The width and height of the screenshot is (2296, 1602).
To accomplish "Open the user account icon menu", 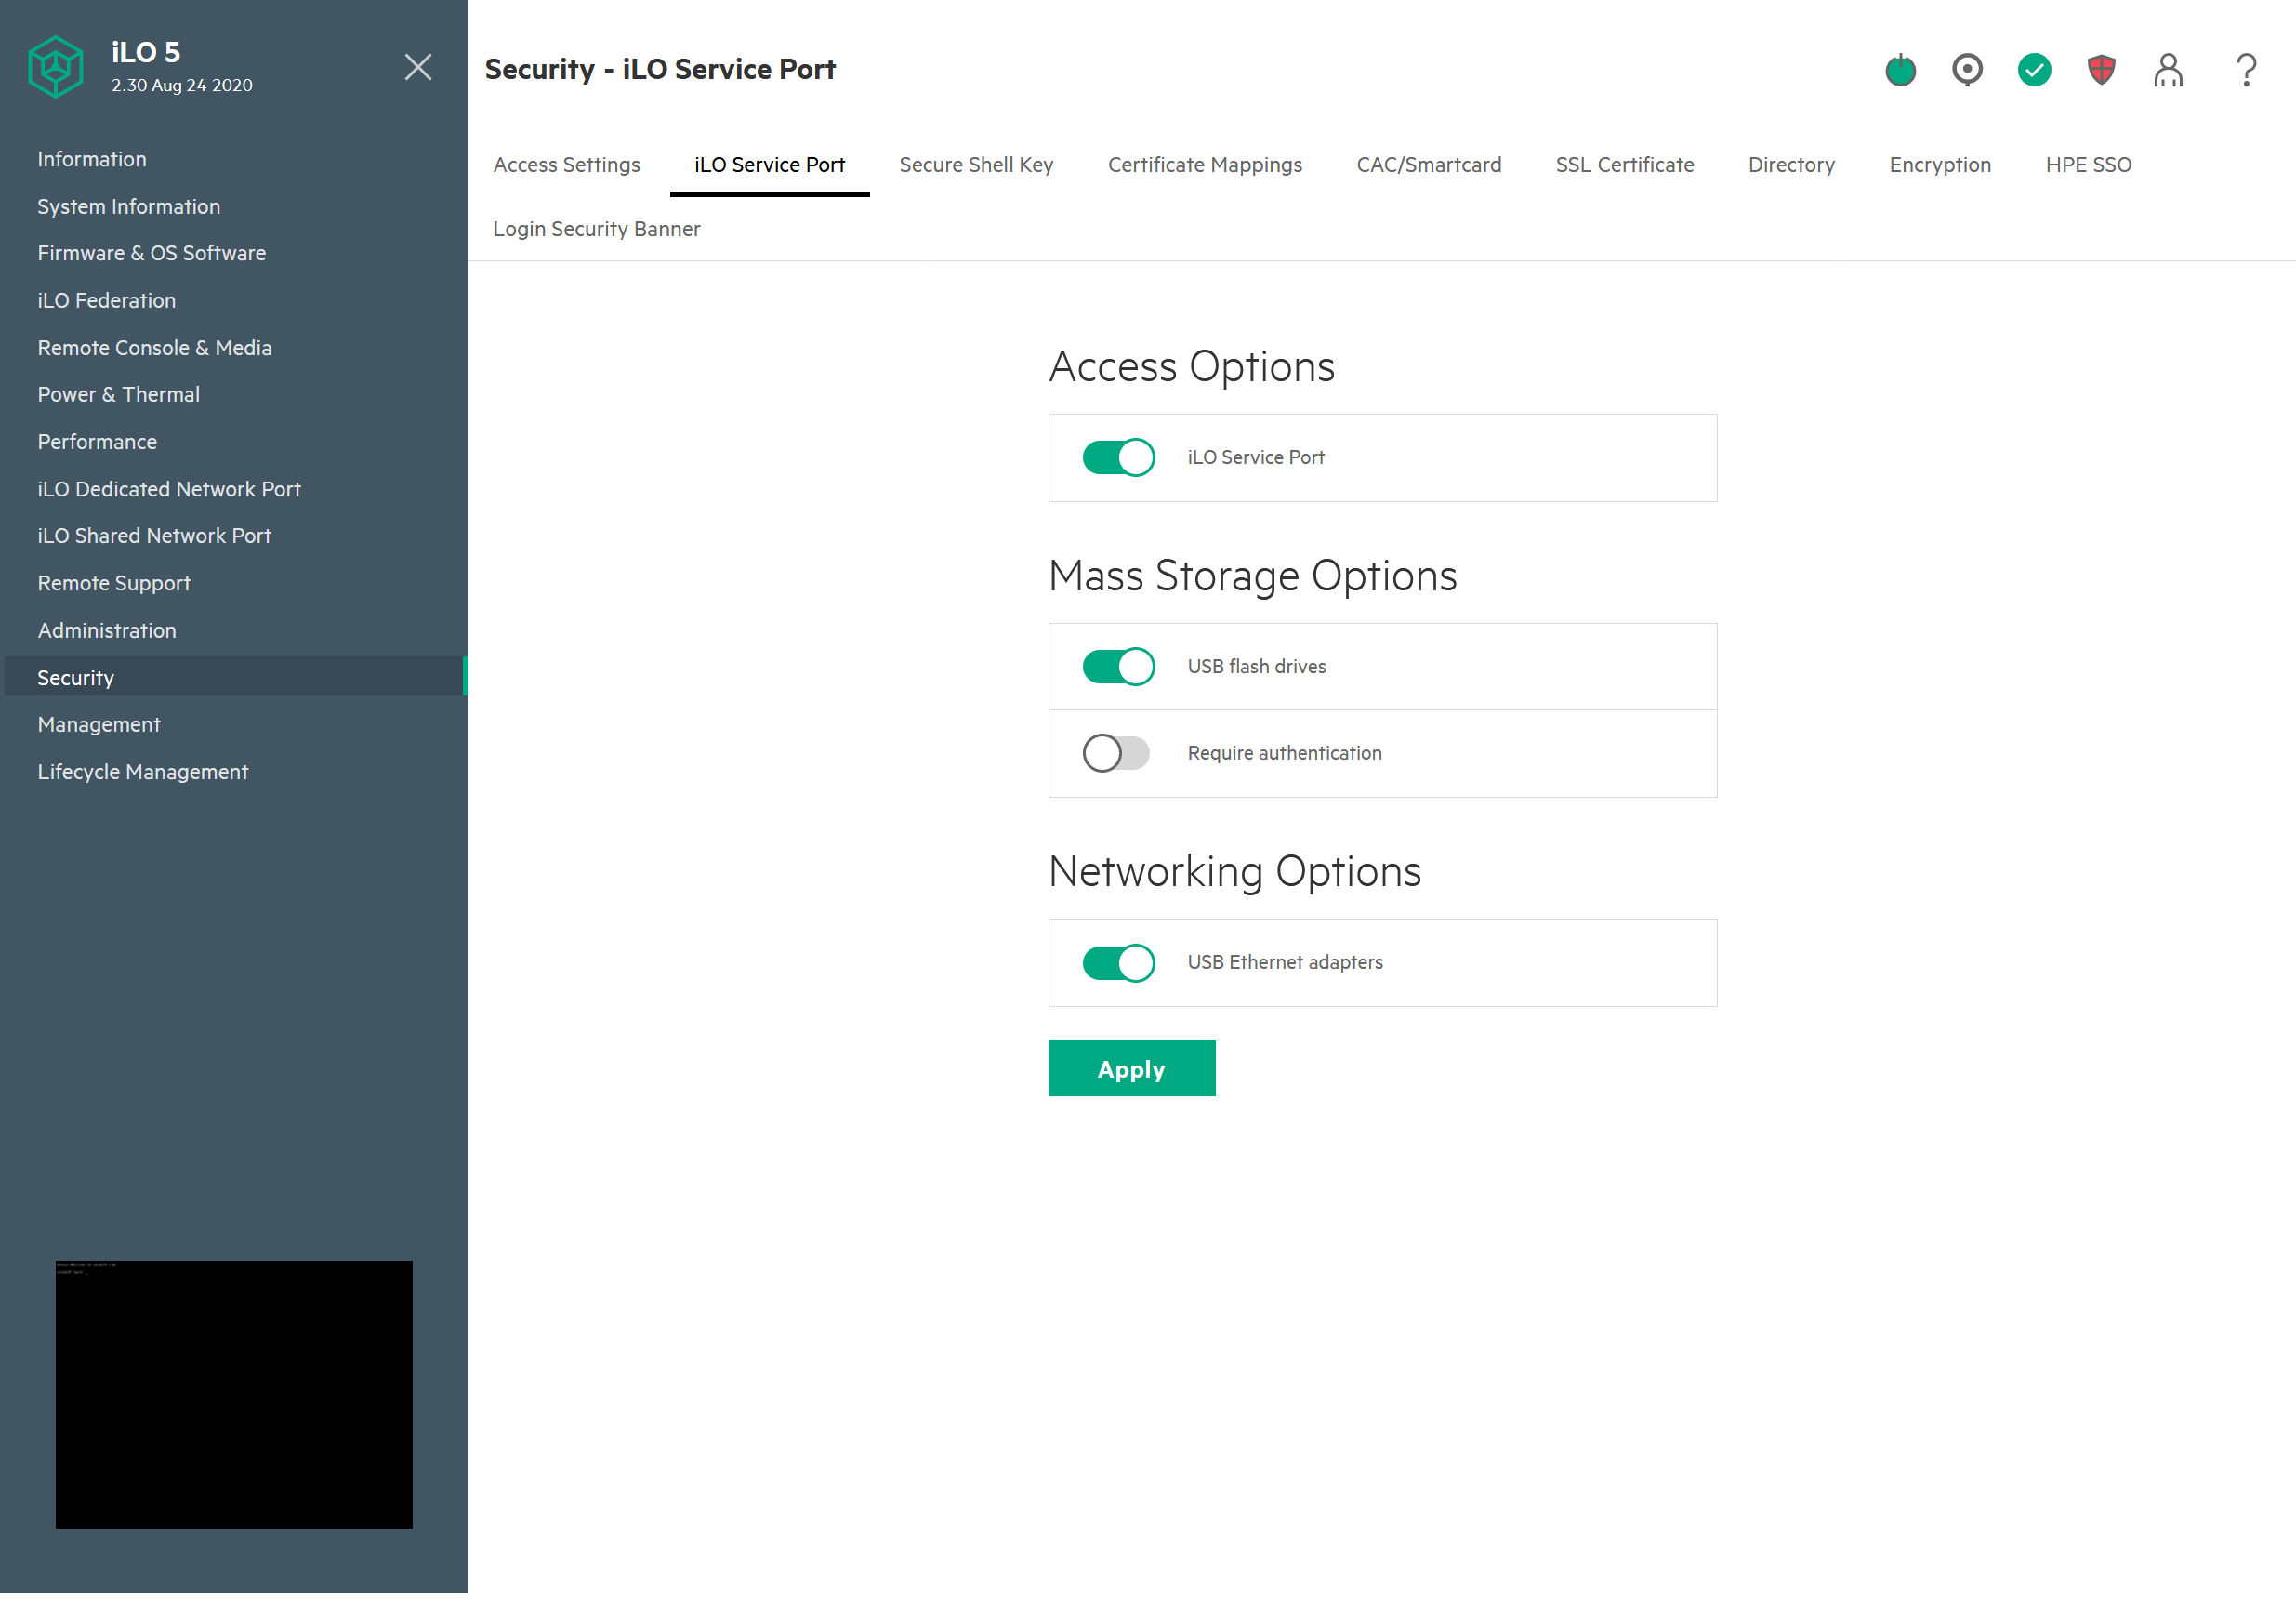I will click(x=2168, y=70).
